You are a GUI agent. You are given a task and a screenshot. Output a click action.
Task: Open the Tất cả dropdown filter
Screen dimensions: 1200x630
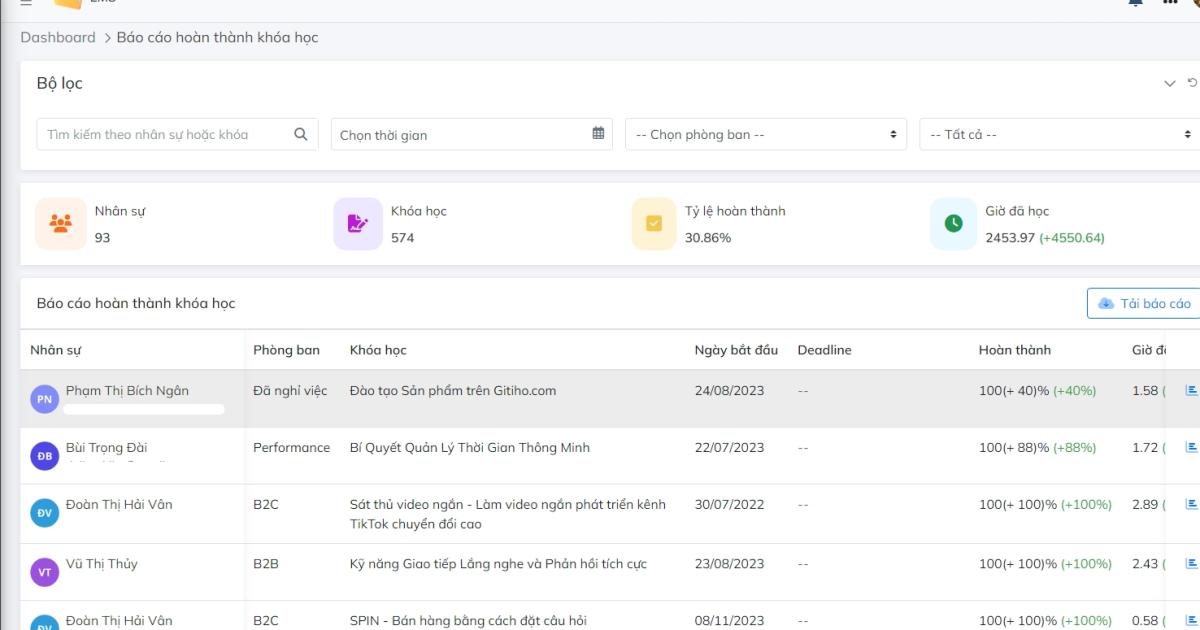coord(1058,134)
